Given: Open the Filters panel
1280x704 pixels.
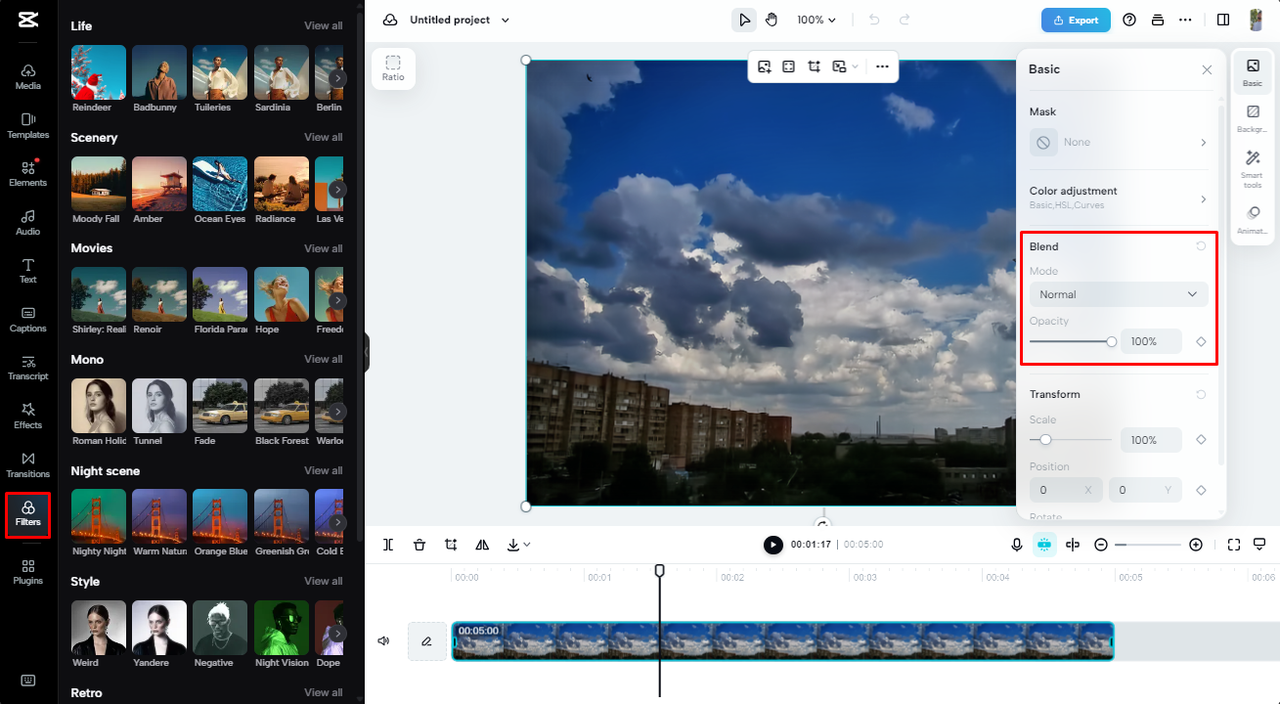Looking at the screenshot, I should [28, 514].
